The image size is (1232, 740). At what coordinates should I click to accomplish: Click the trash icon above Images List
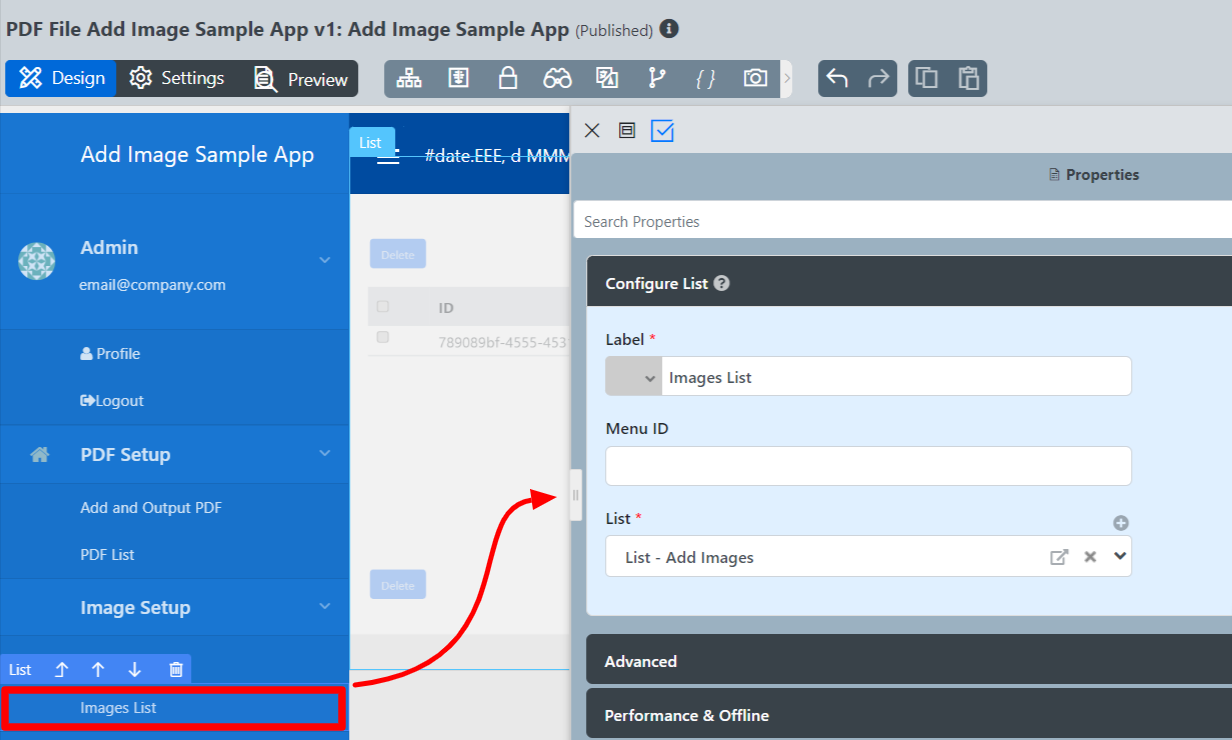[x=176, y=670]
